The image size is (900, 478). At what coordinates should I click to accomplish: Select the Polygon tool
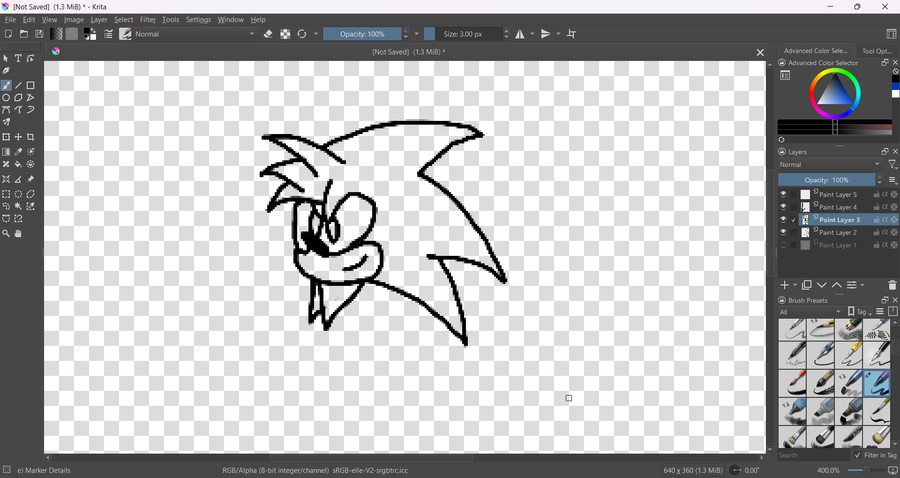coord(18,98)
